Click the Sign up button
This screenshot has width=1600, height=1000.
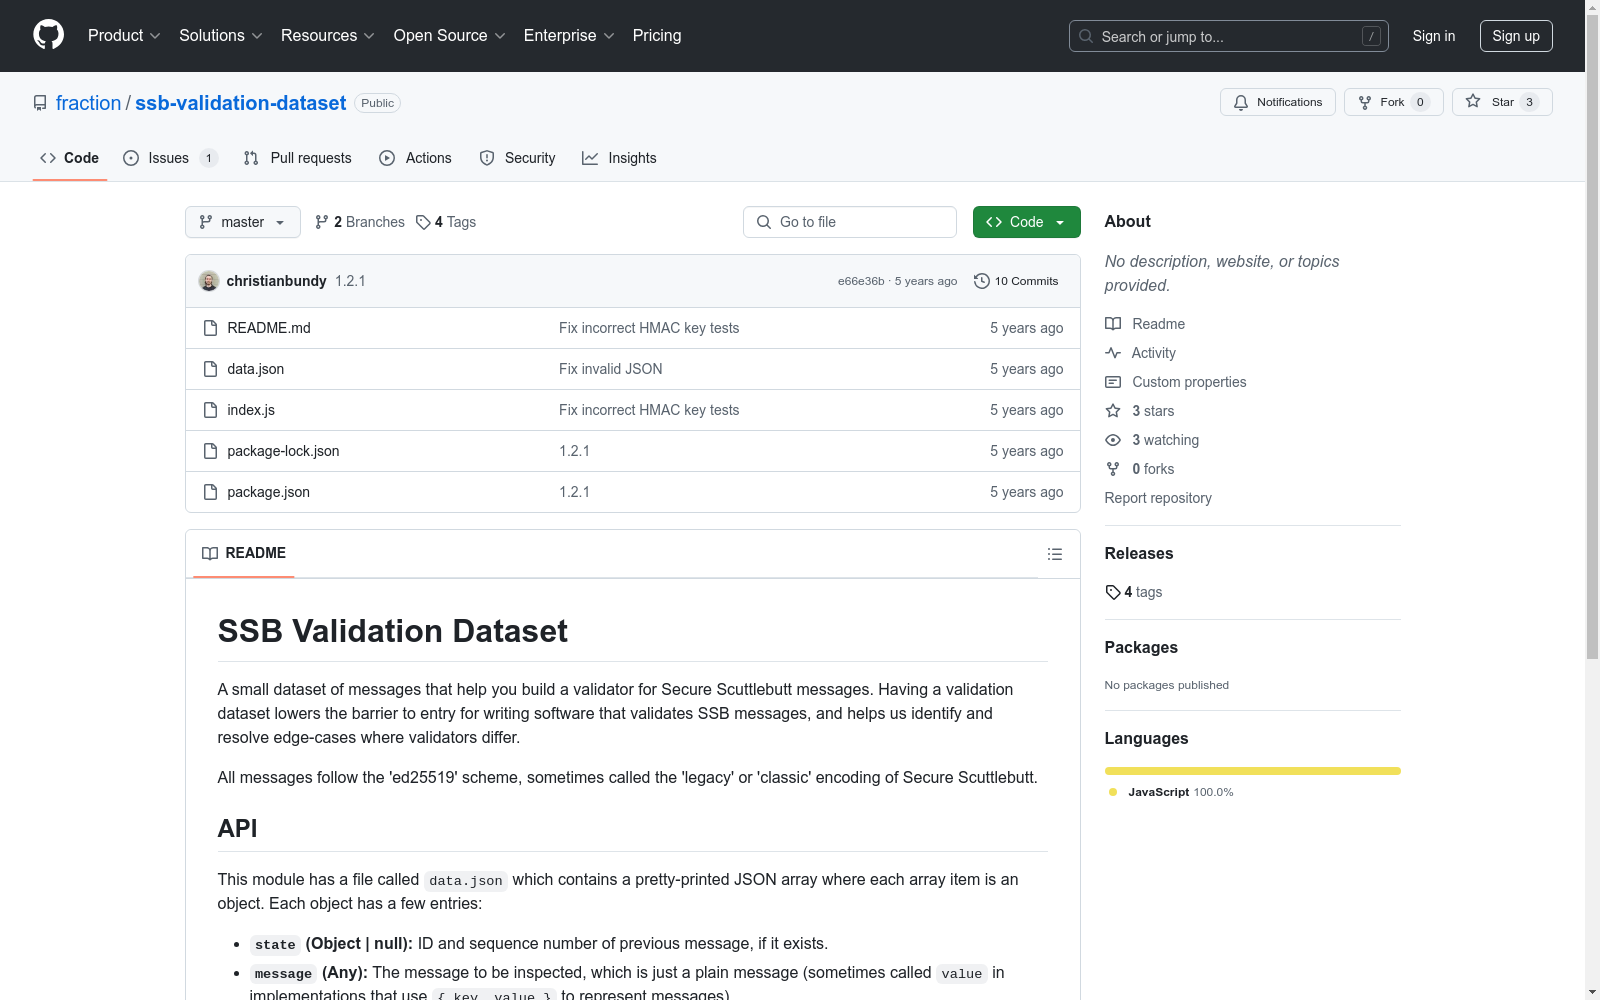[1516, 36]
